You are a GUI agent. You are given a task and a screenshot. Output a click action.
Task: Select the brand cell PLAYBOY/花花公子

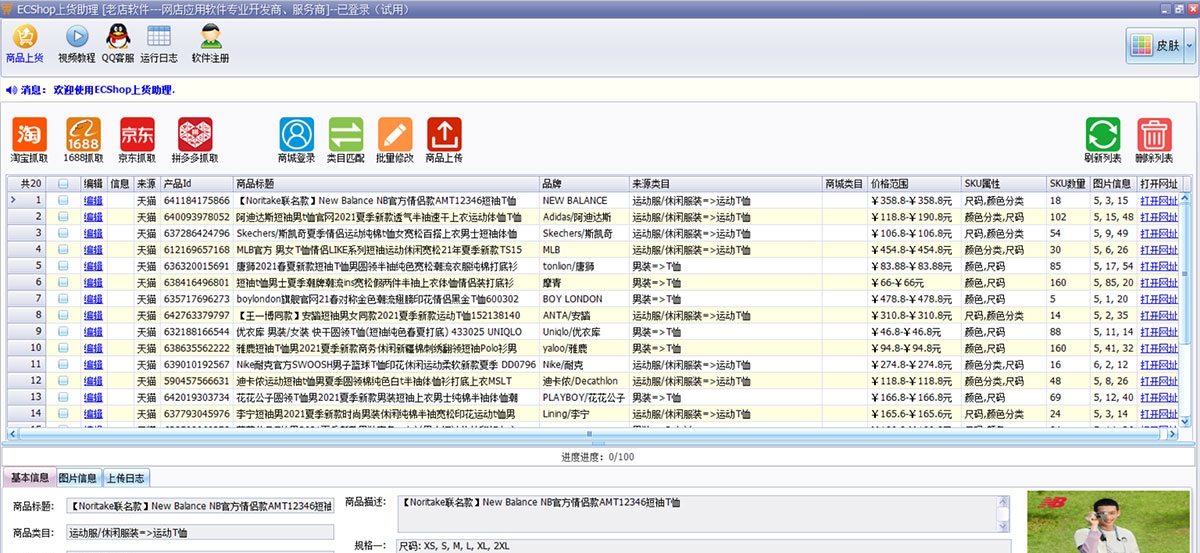coord(584,397)
